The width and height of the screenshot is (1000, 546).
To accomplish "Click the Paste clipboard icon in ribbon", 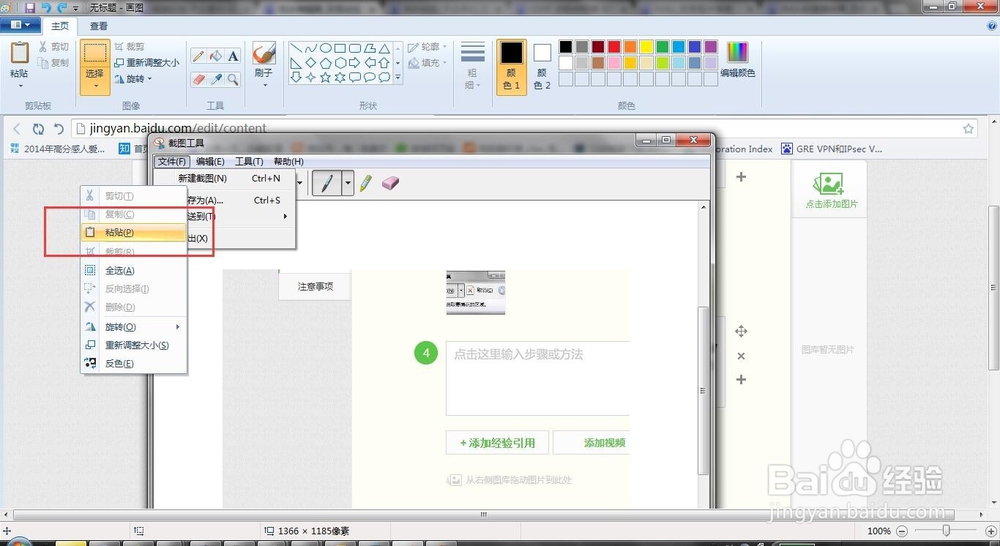I will pos(19,53).
